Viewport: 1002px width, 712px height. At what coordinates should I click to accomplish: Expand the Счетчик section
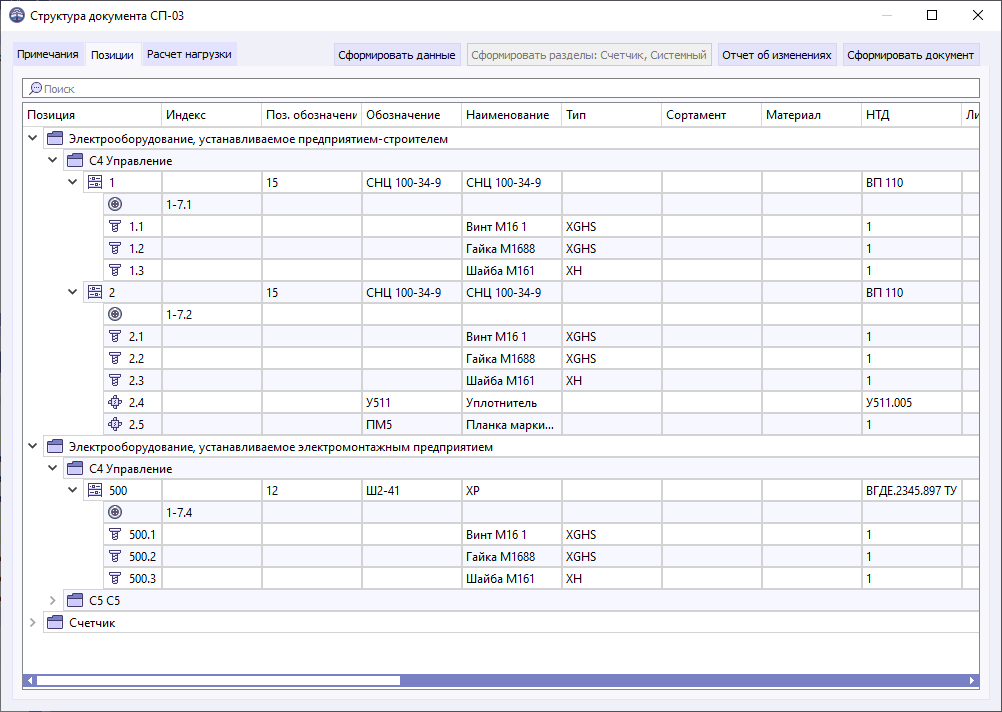click(31, 622)
